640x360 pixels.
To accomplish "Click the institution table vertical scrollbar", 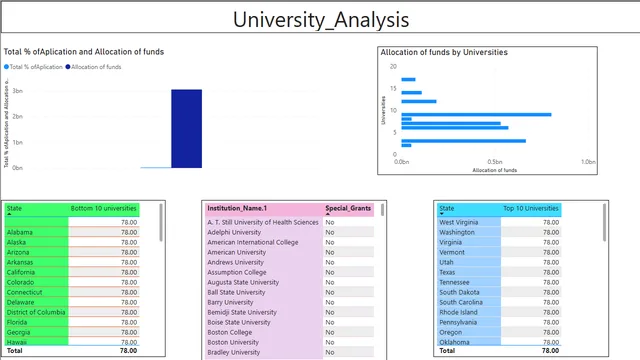I will 382,210.
